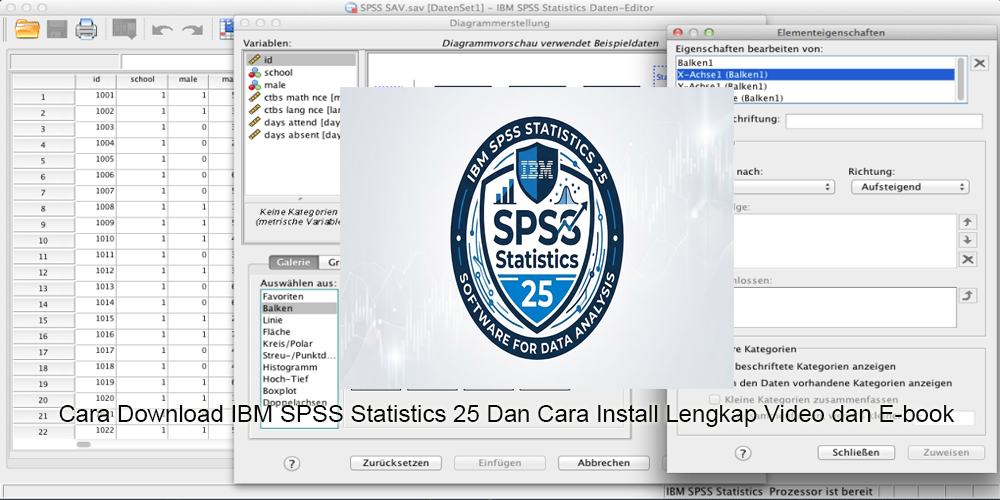1000x500 pixels.
Task: Select row header 12 in the data grid
Action: coord(43,272)
